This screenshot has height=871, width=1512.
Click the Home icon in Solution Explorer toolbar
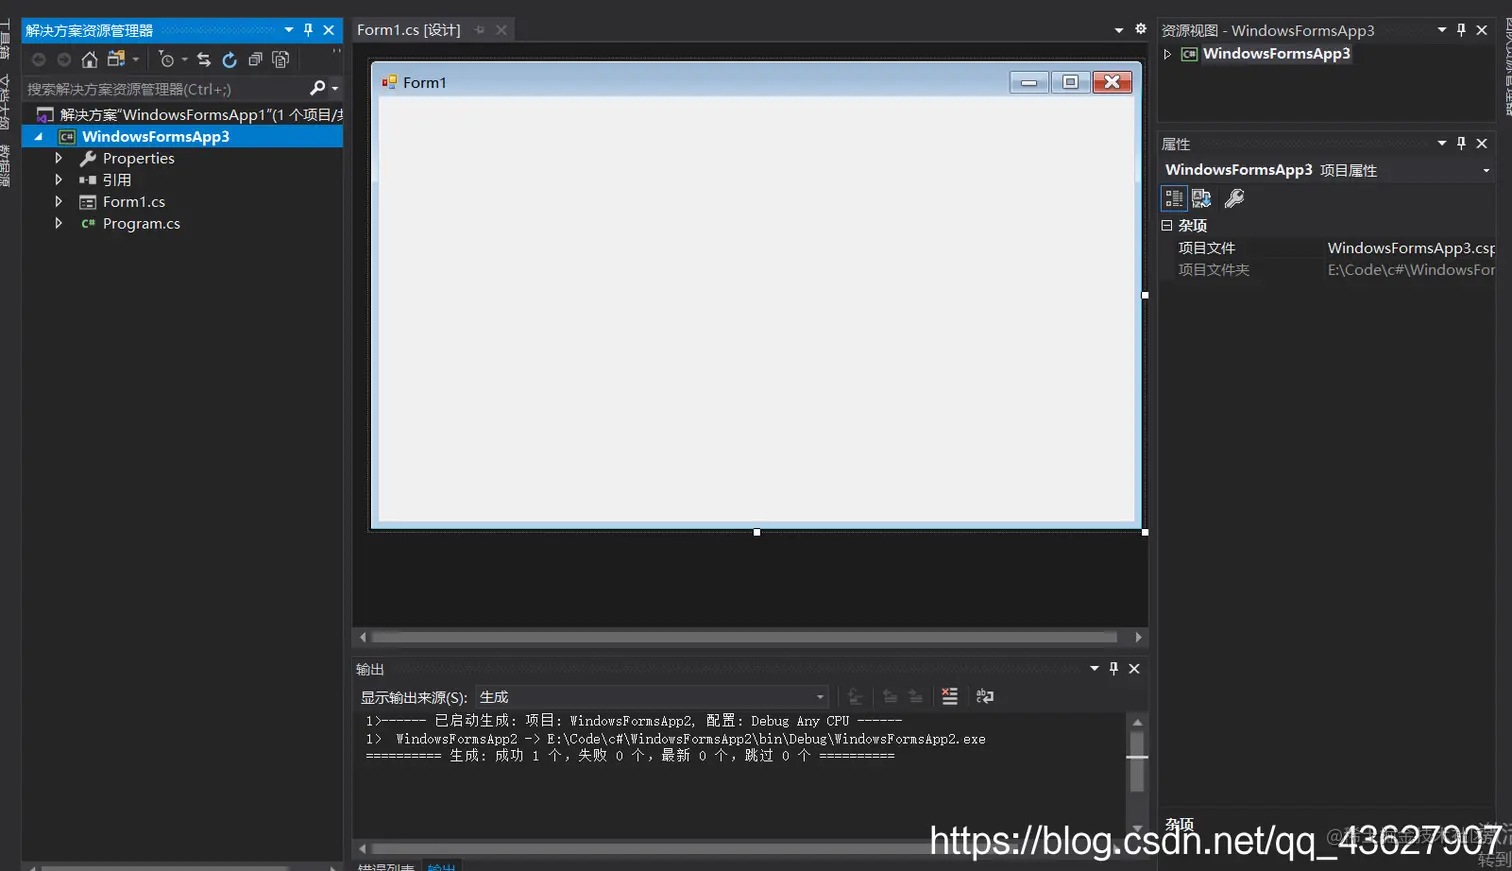point(88,60)
